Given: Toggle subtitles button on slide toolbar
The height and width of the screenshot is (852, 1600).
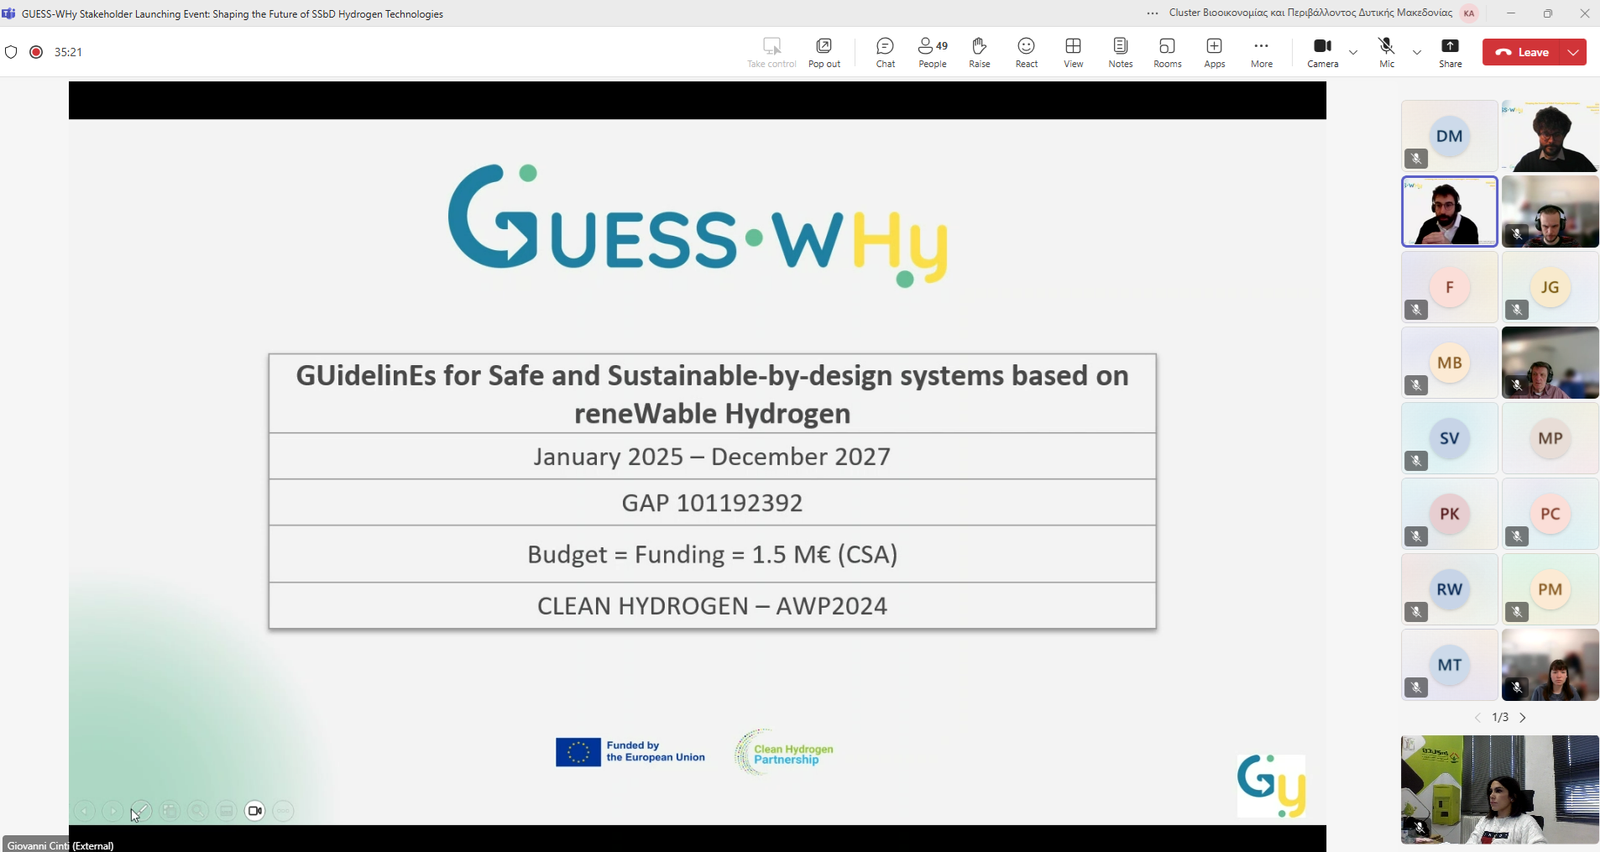Looking at the screenshot, I should pos(226,811).
